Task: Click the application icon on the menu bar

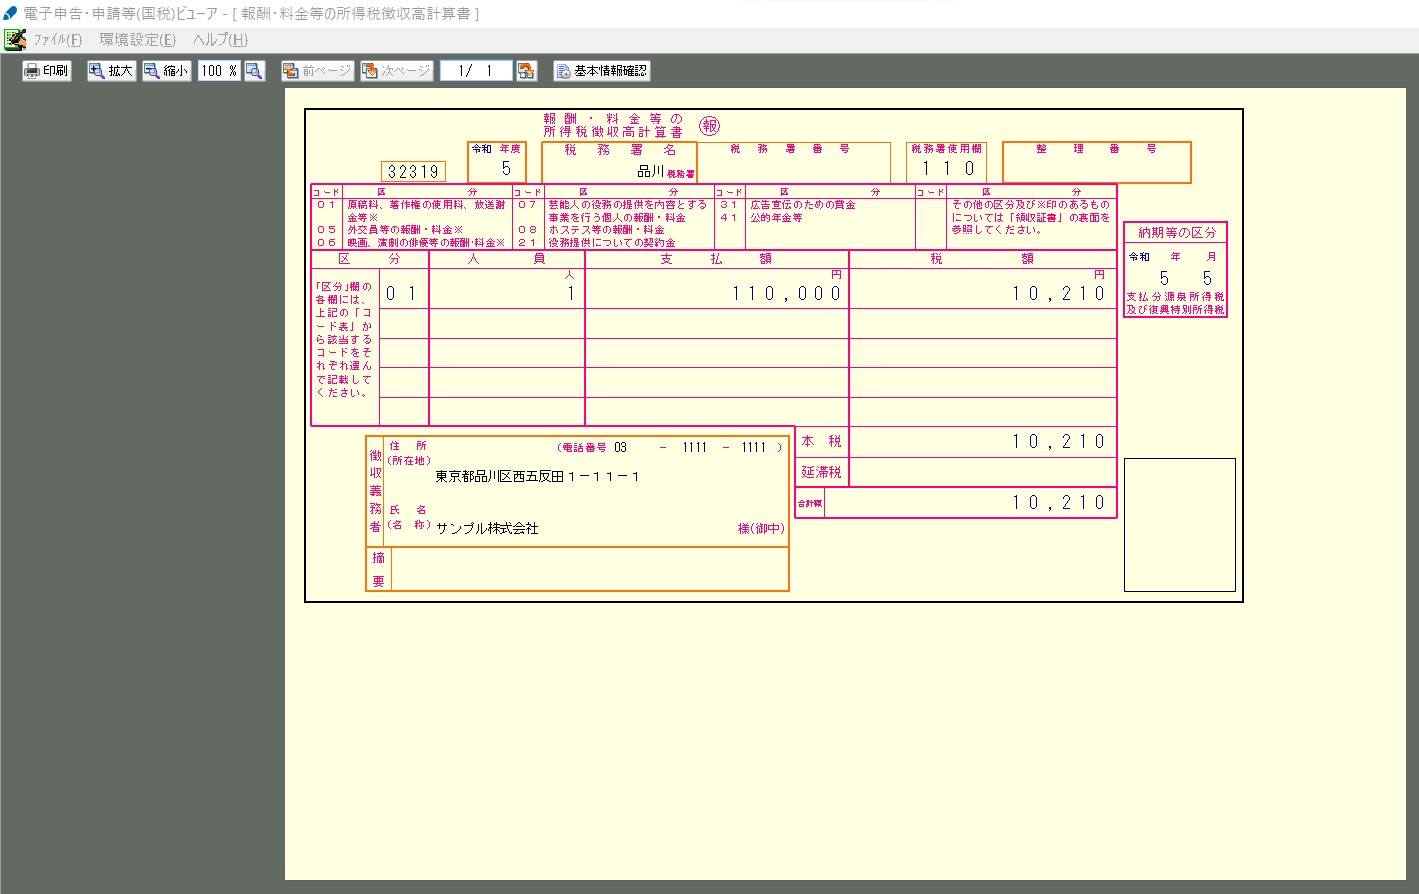Action: click(x=15, y=40)
